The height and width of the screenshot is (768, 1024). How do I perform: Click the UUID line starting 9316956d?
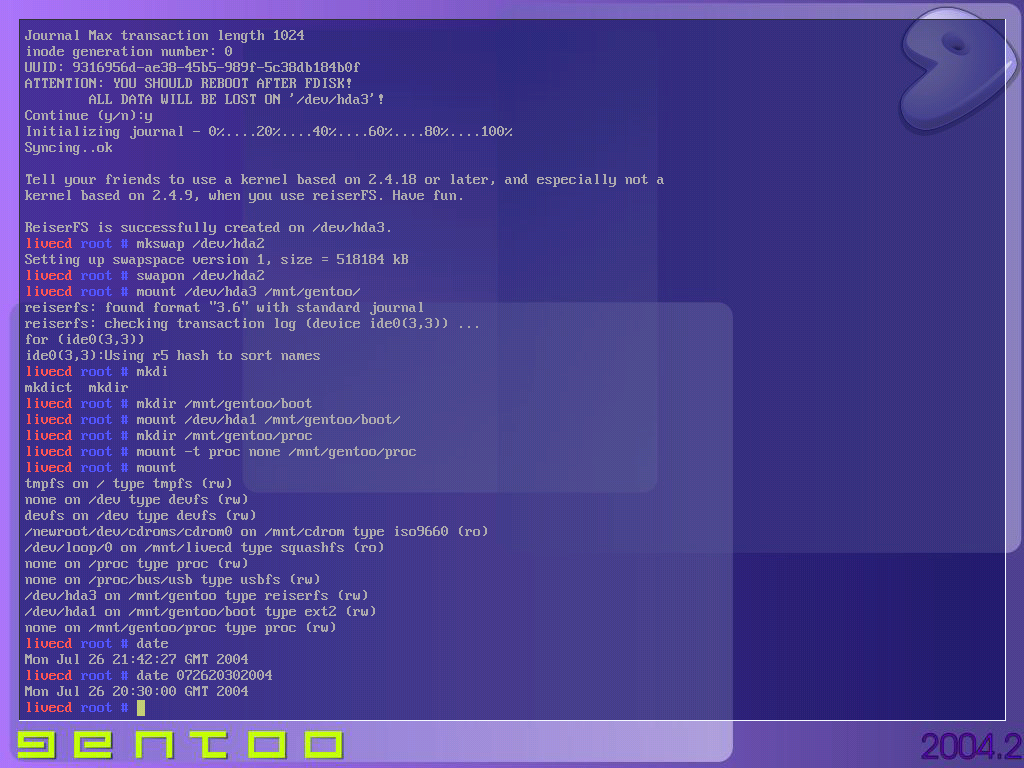coord(192,68)
